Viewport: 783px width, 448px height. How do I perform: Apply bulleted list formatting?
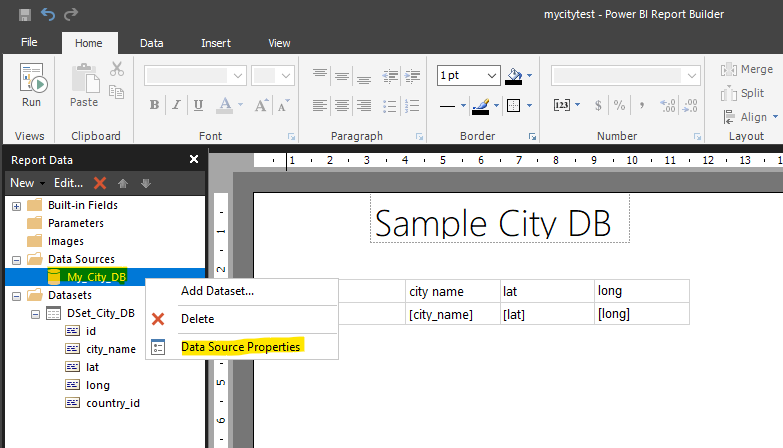390,105
